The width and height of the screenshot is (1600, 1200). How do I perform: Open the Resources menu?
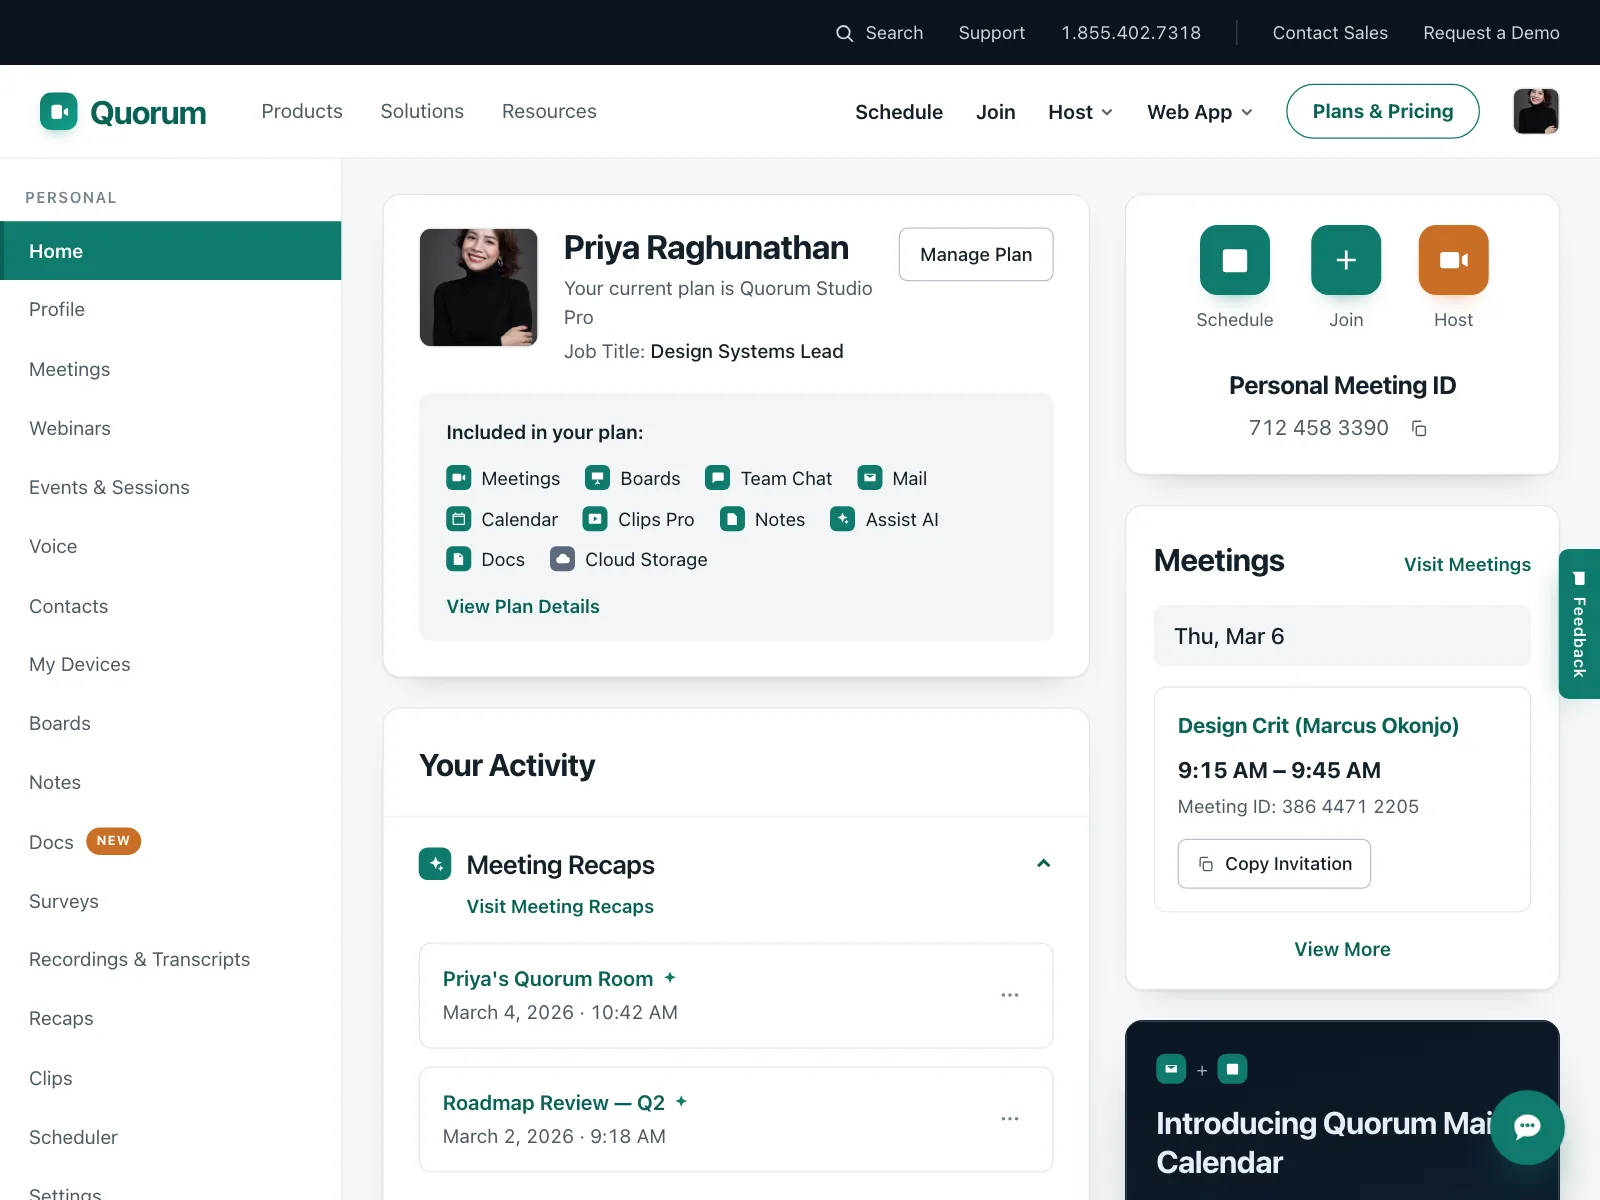pyautogui.click(x=549, y=111)
